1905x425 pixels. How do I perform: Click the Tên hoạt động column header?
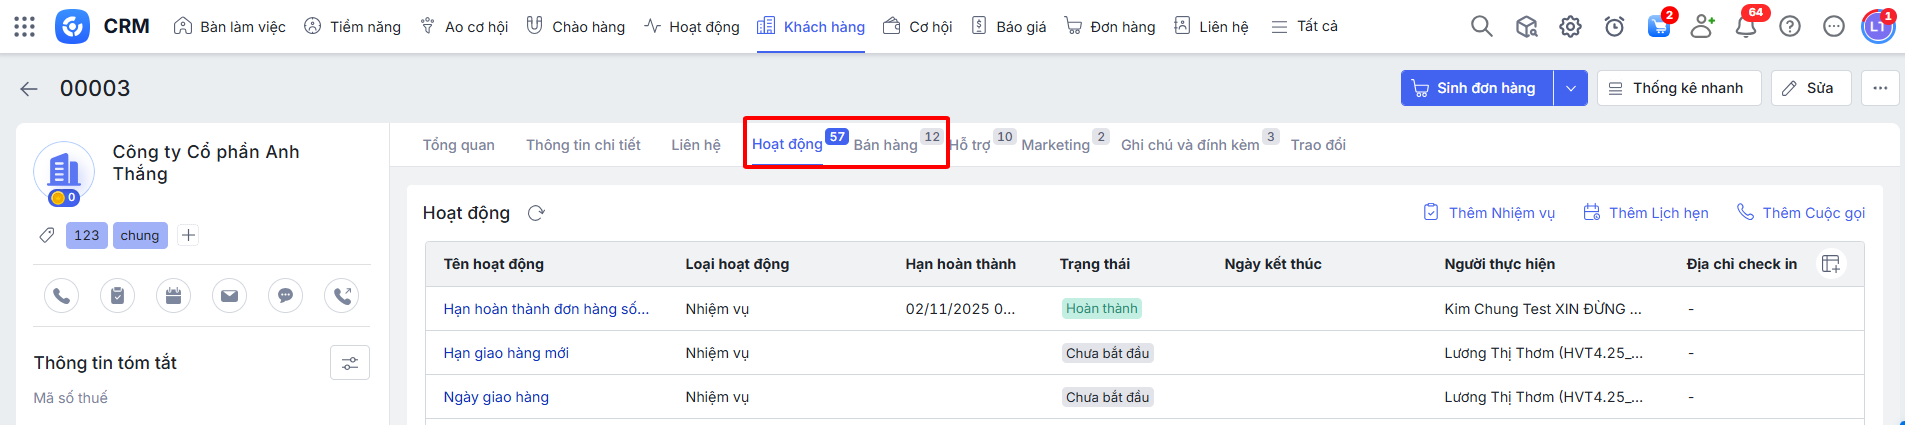(494, 264)
